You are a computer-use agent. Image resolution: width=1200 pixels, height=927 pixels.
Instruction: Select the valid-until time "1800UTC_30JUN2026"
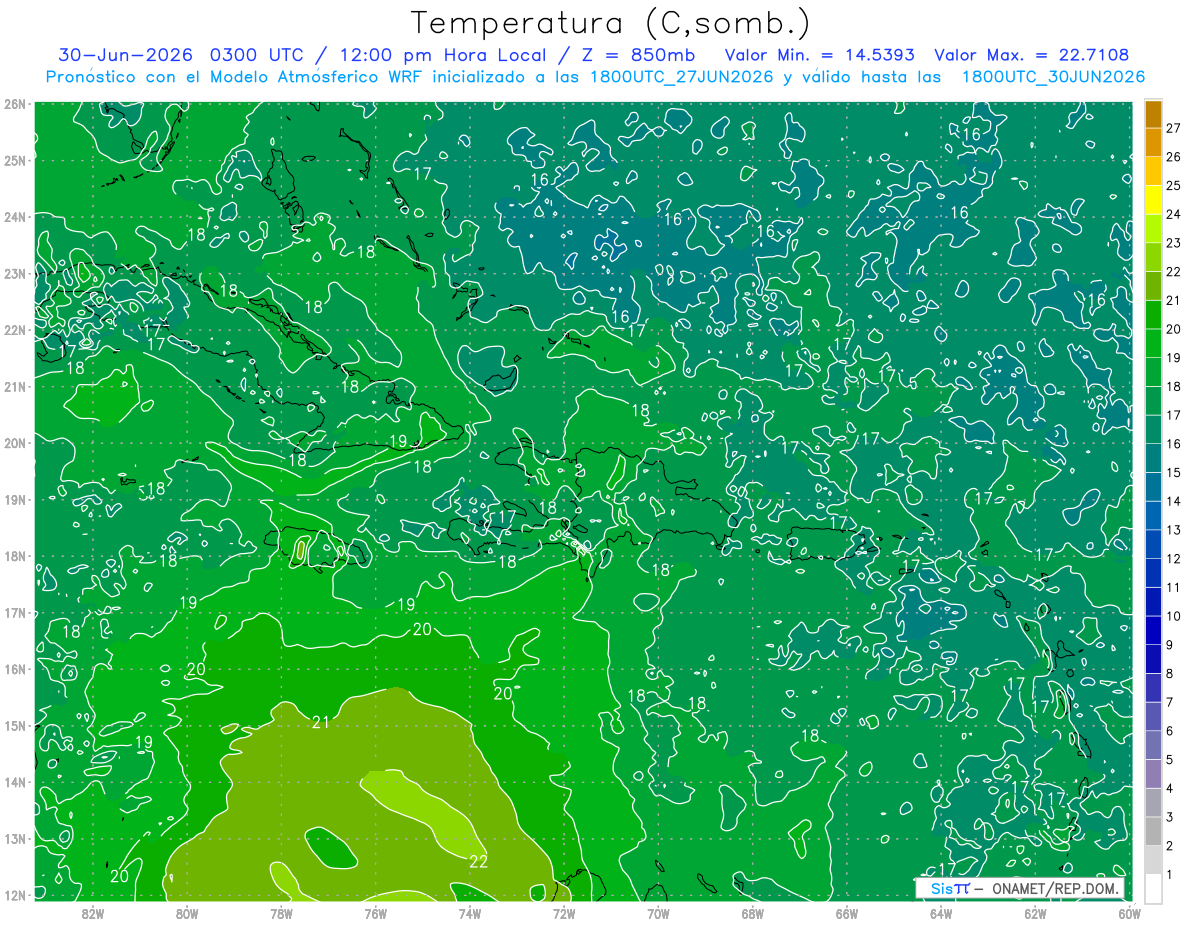tap(1053, 77)
